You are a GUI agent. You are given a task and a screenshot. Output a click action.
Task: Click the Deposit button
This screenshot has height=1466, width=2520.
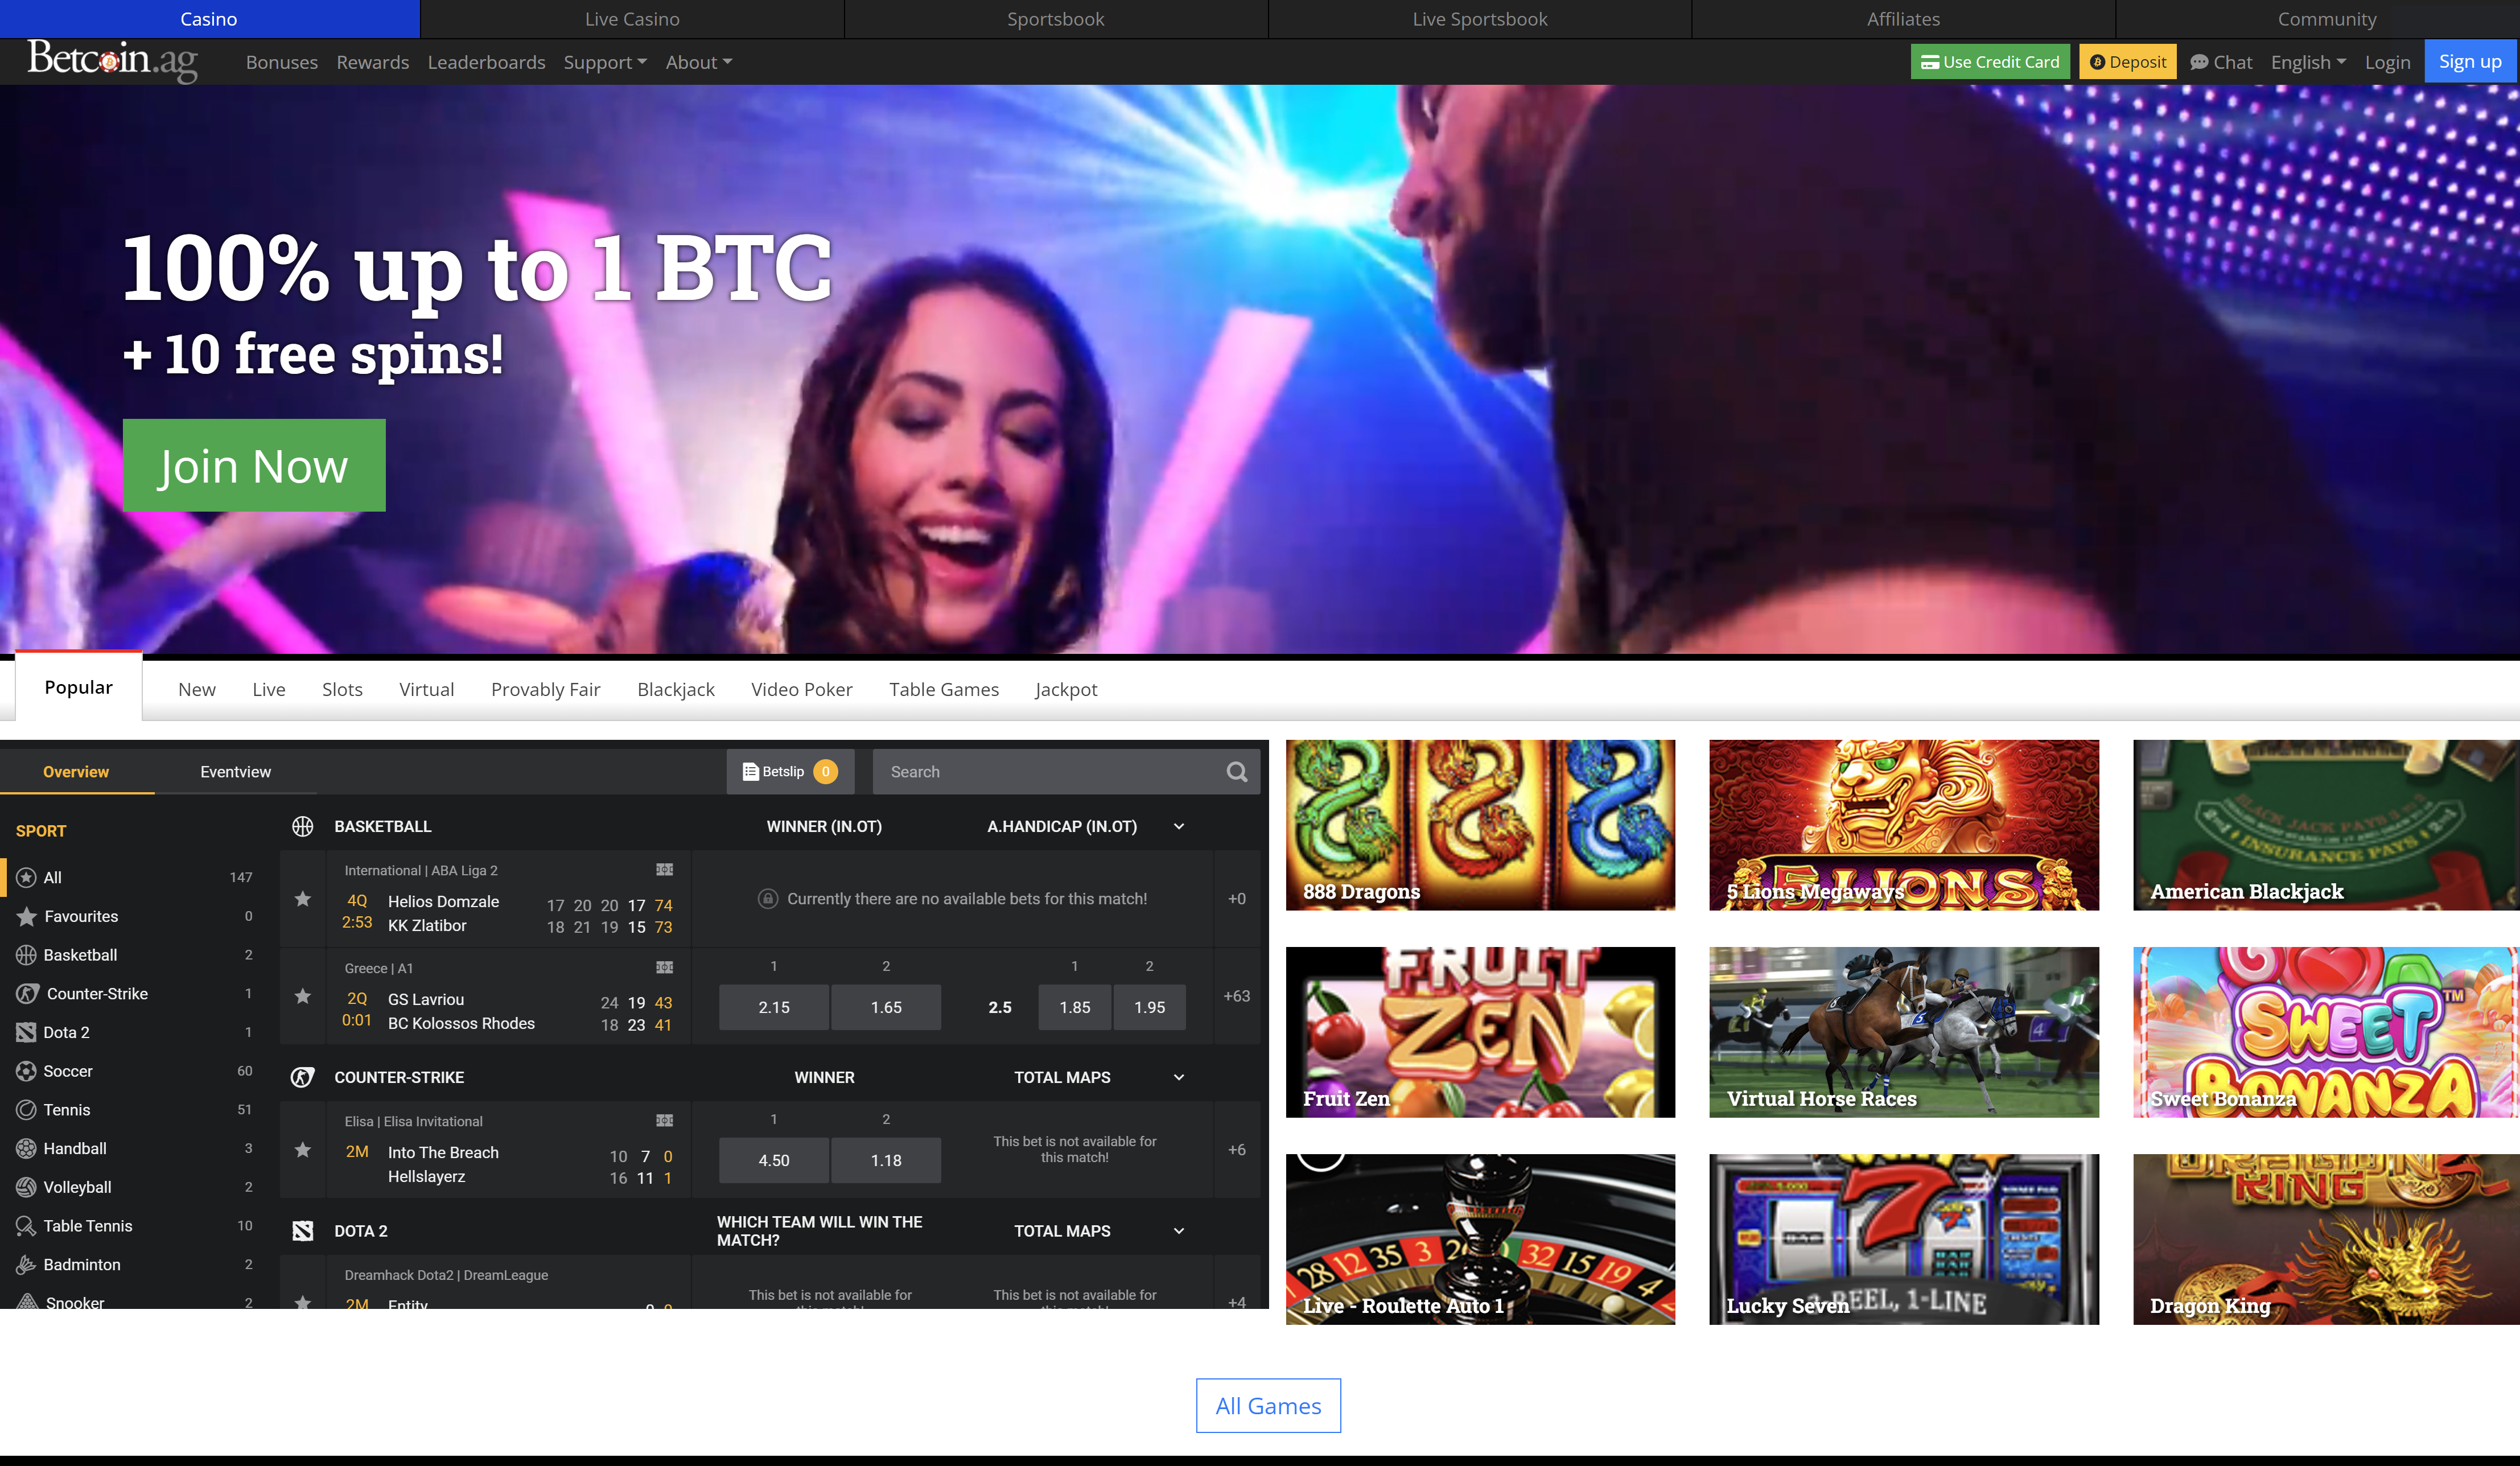click(x=2128, y=62)
